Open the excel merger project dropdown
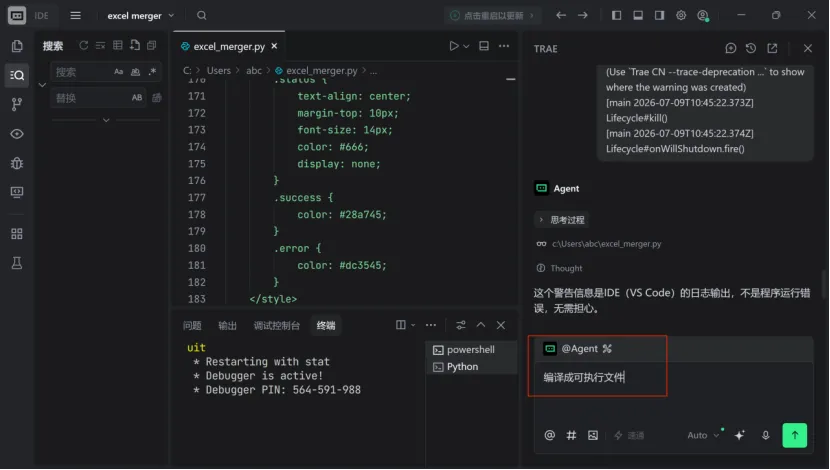 pos(140,16)
